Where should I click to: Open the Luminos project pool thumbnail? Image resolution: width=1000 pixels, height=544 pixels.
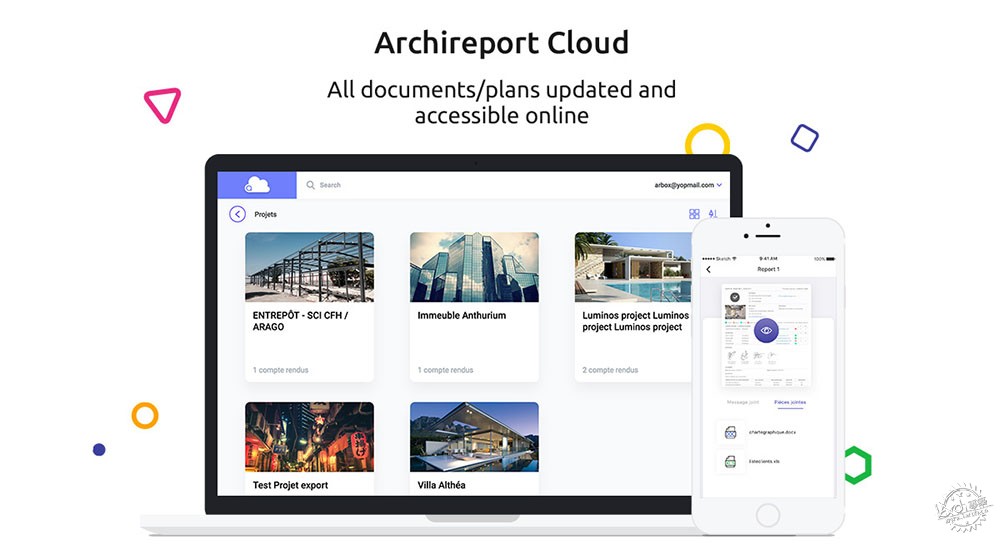tap(633, 267)
